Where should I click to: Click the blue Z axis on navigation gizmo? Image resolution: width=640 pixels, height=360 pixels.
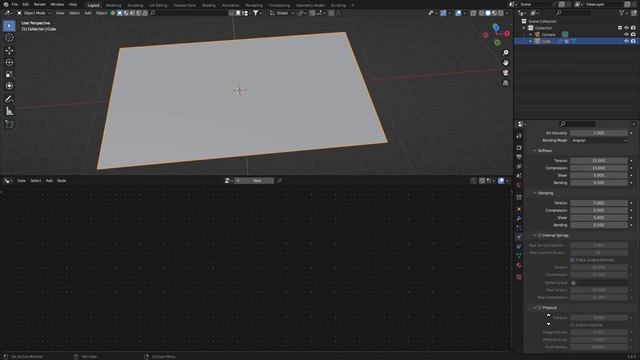tap(496, 28)
